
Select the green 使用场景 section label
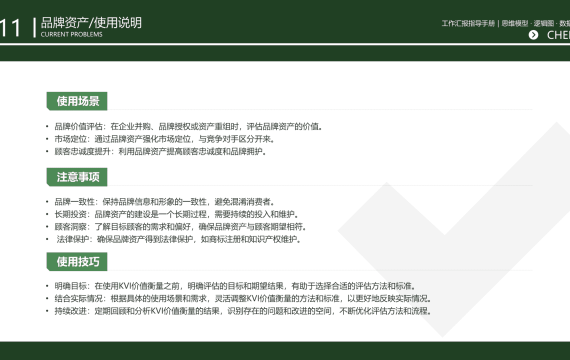point(77,101)
